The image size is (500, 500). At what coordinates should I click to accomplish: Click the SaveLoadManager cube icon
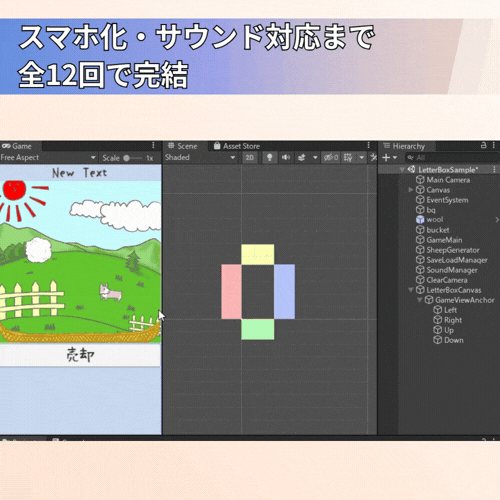pyautogui.click(x=420, y=260)
